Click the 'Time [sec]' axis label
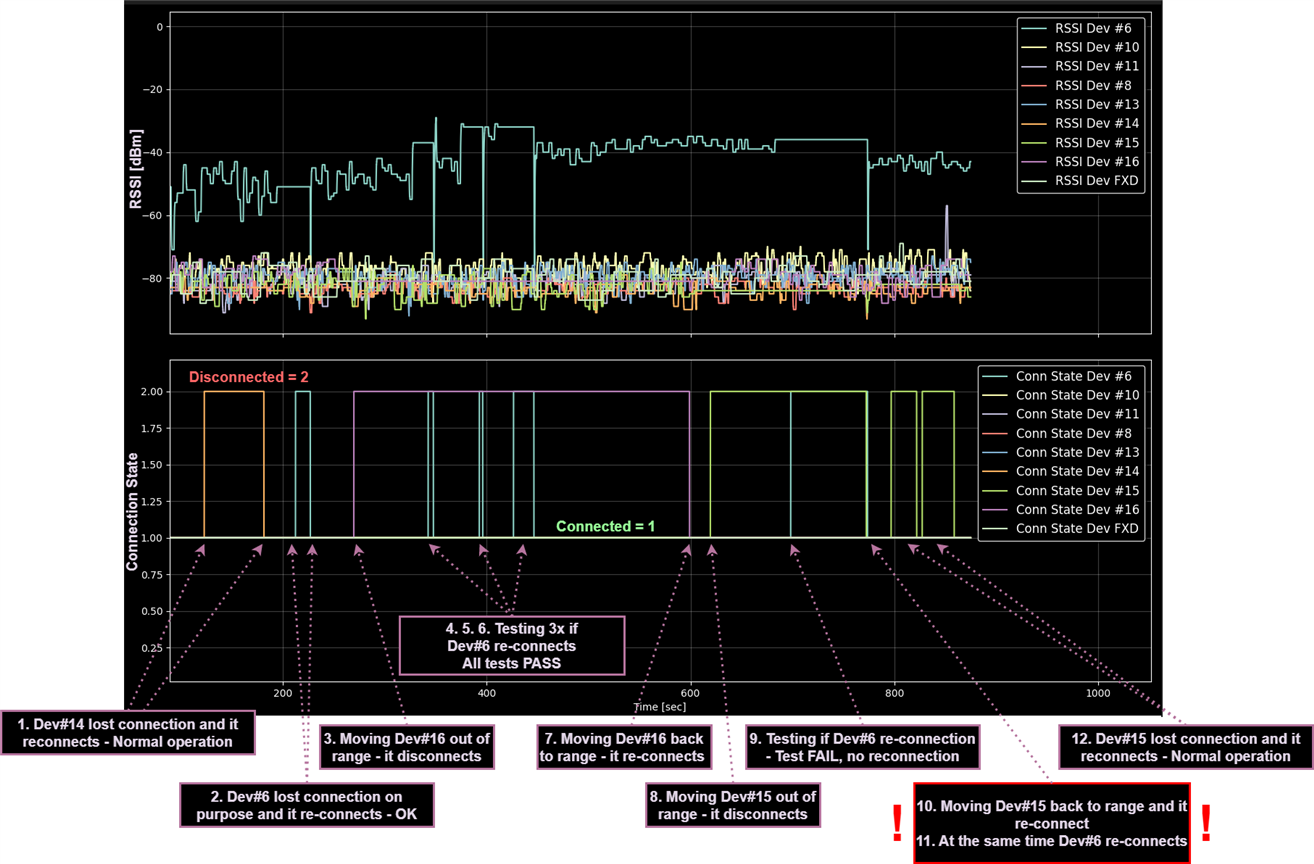Image resolution: width=1314 pixels, height=864 pixels. (659, 707)
